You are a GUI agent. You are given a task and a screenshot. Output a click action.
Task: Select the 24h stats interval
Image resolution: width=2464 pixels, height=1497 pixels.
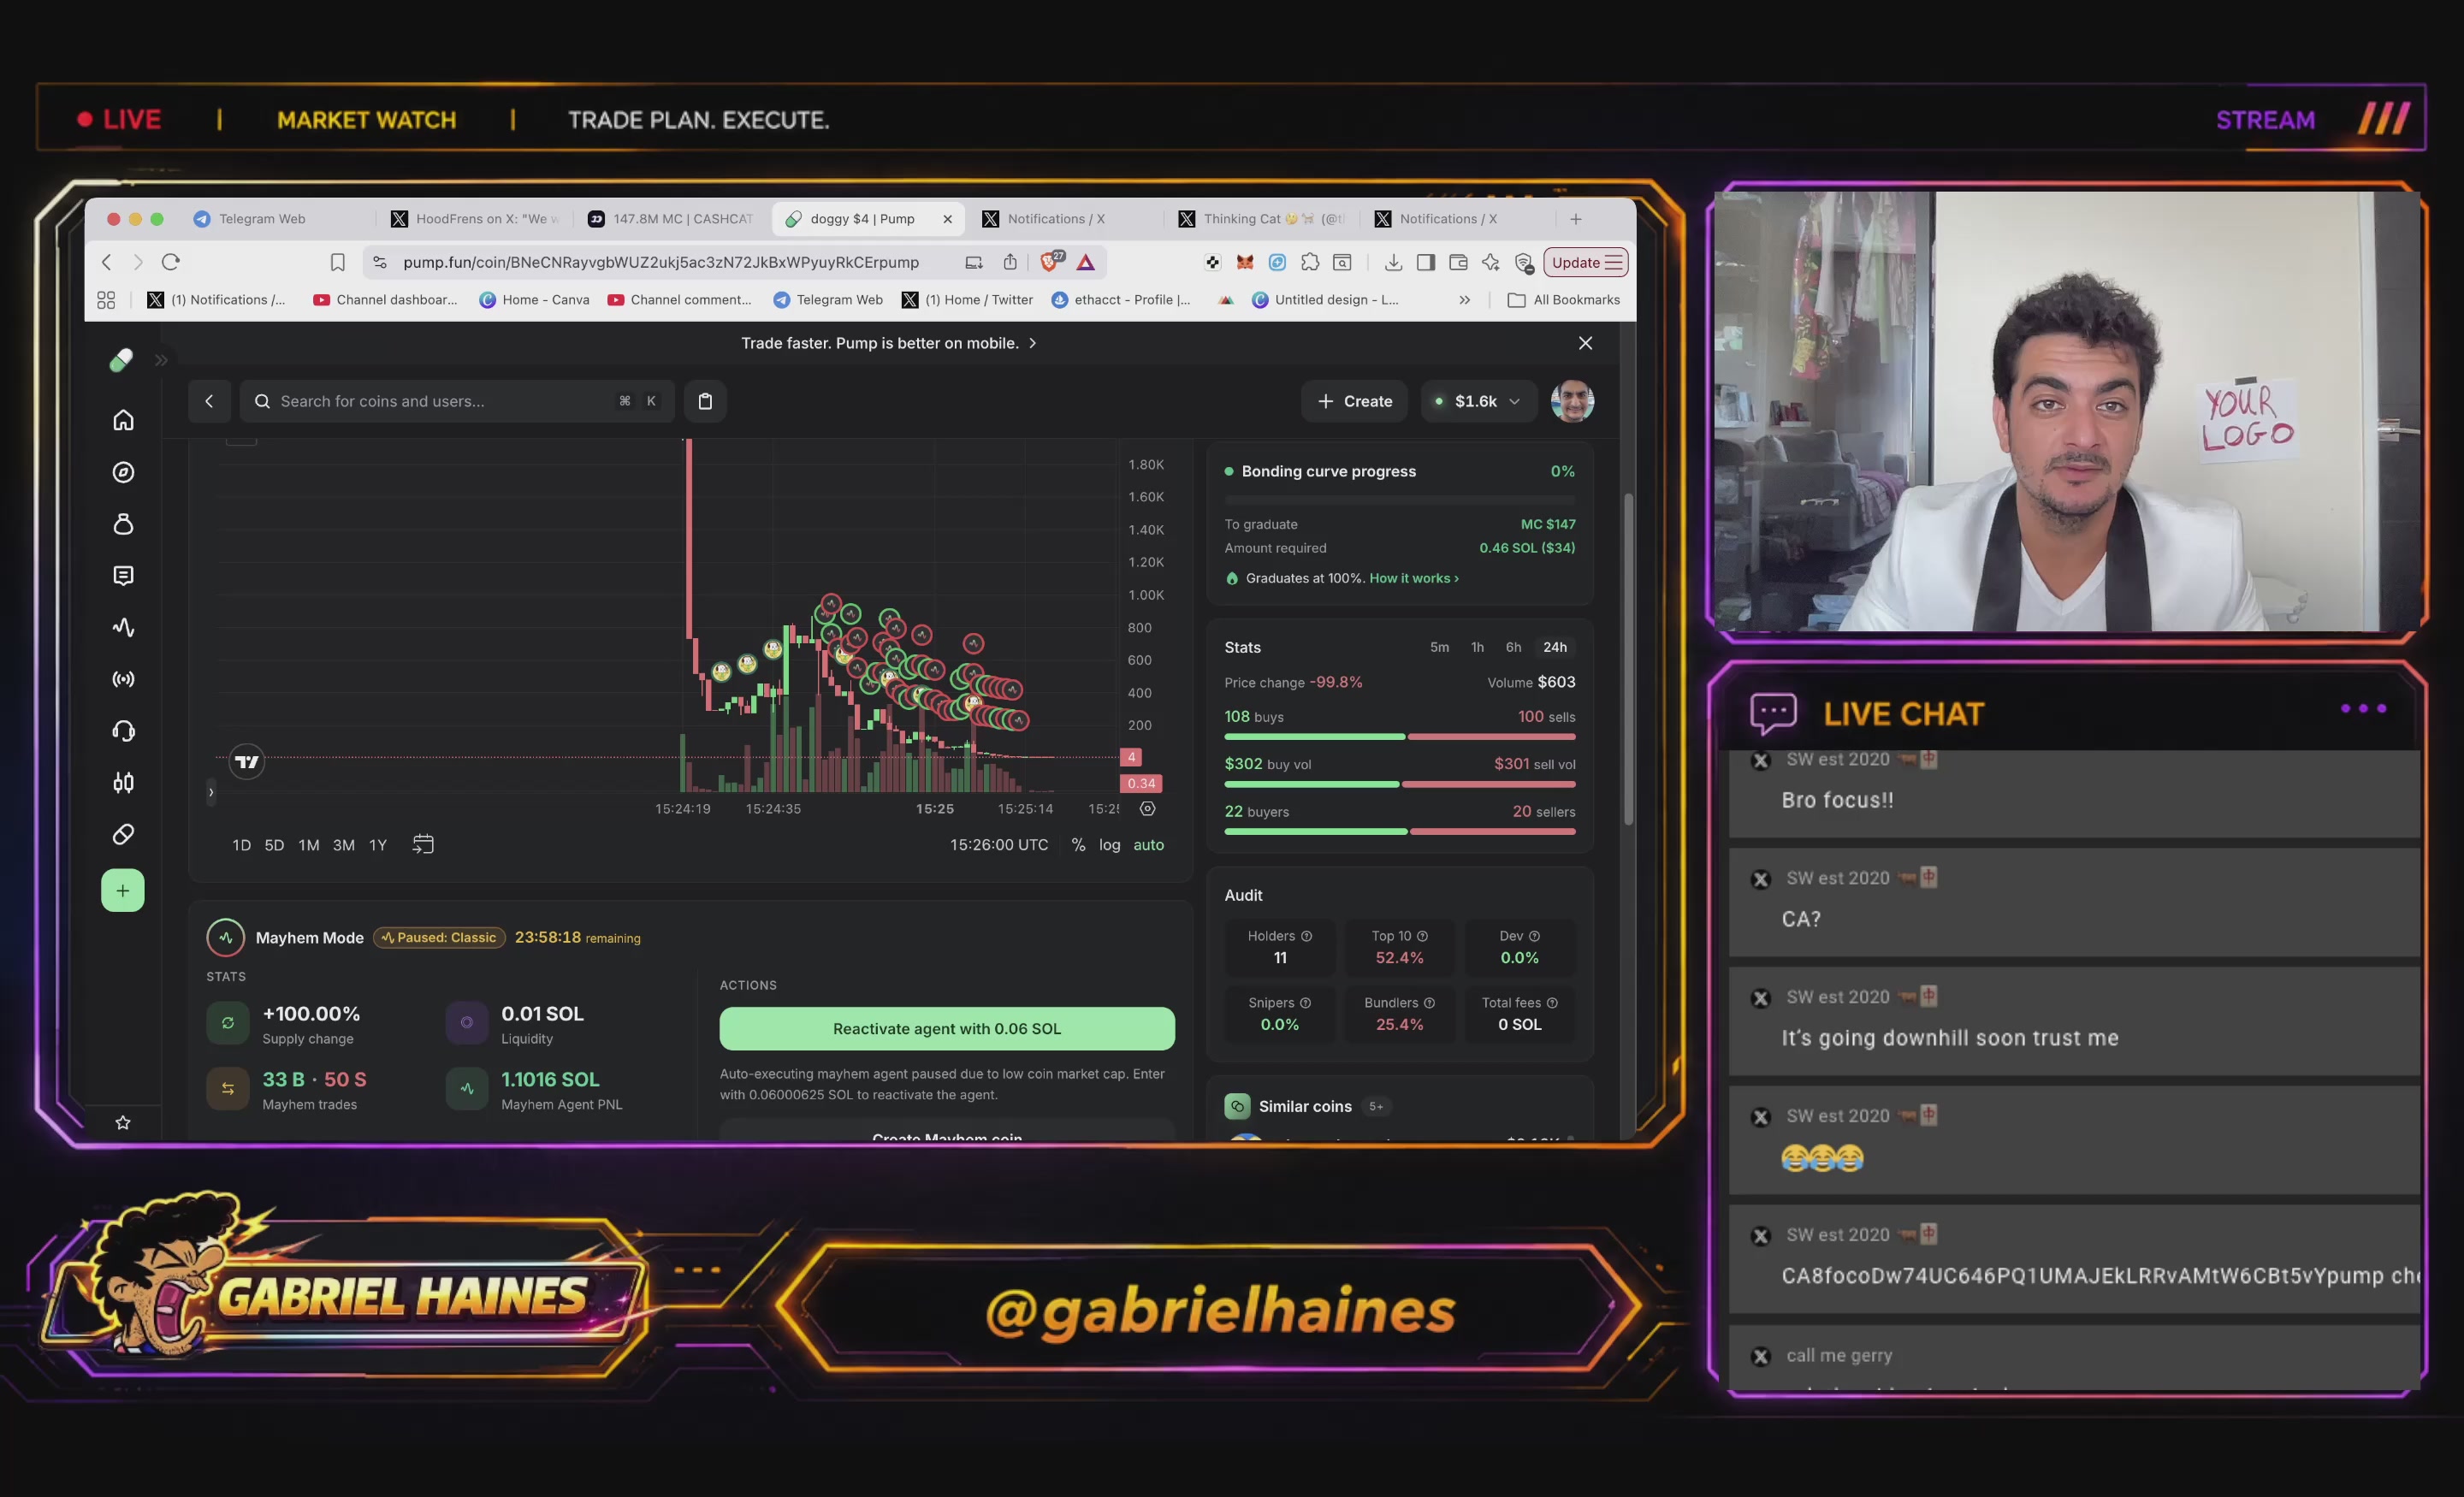(x=1555, y=647)
